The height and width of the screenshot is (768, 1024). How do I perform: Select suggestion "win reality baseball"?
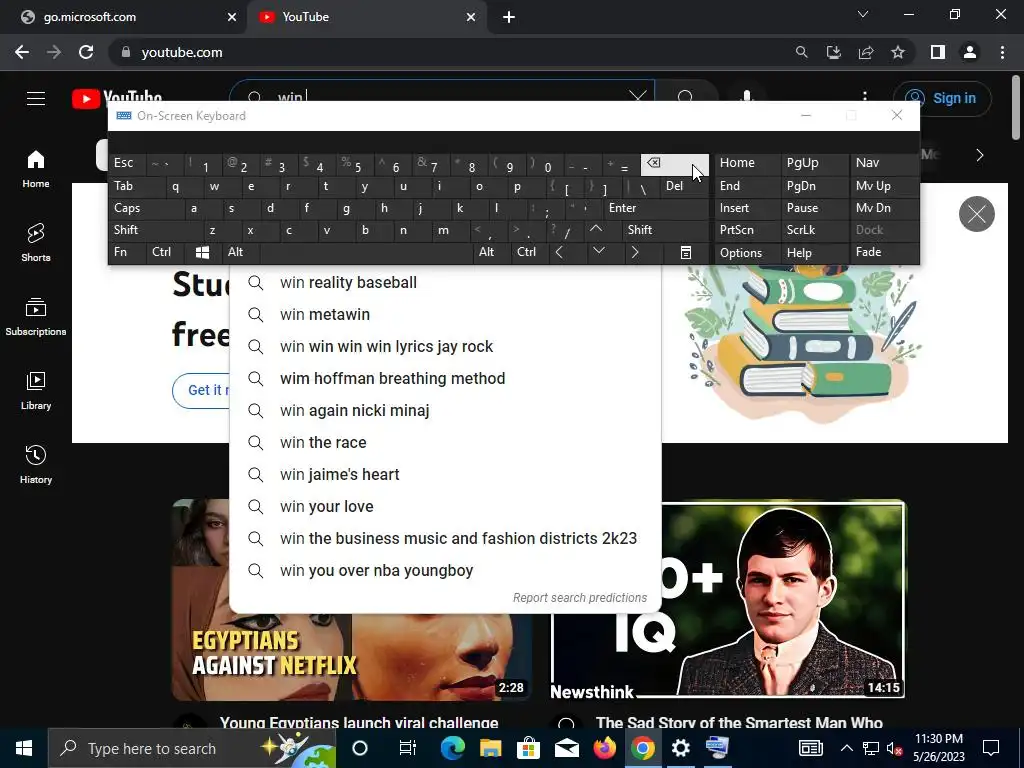click(x=445, y=283)
